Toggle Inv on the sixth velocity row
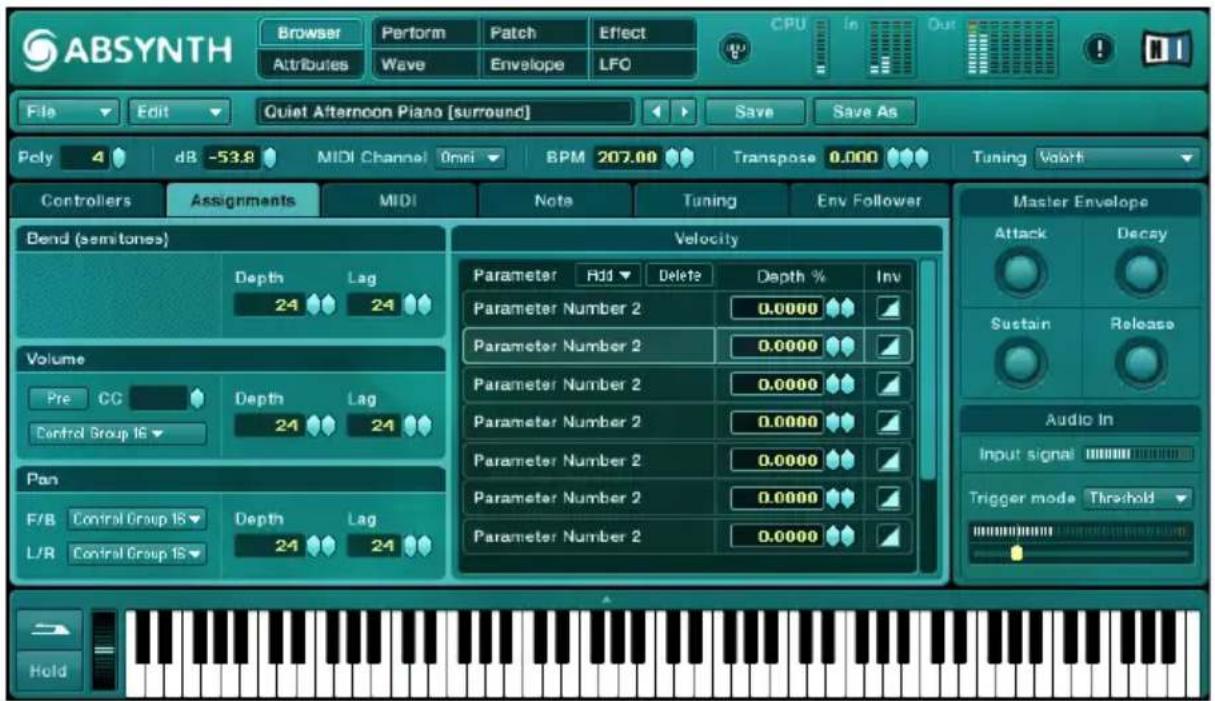Image resolution: width=1215 pixels, height=701 pixels. (x=888, y=499)
